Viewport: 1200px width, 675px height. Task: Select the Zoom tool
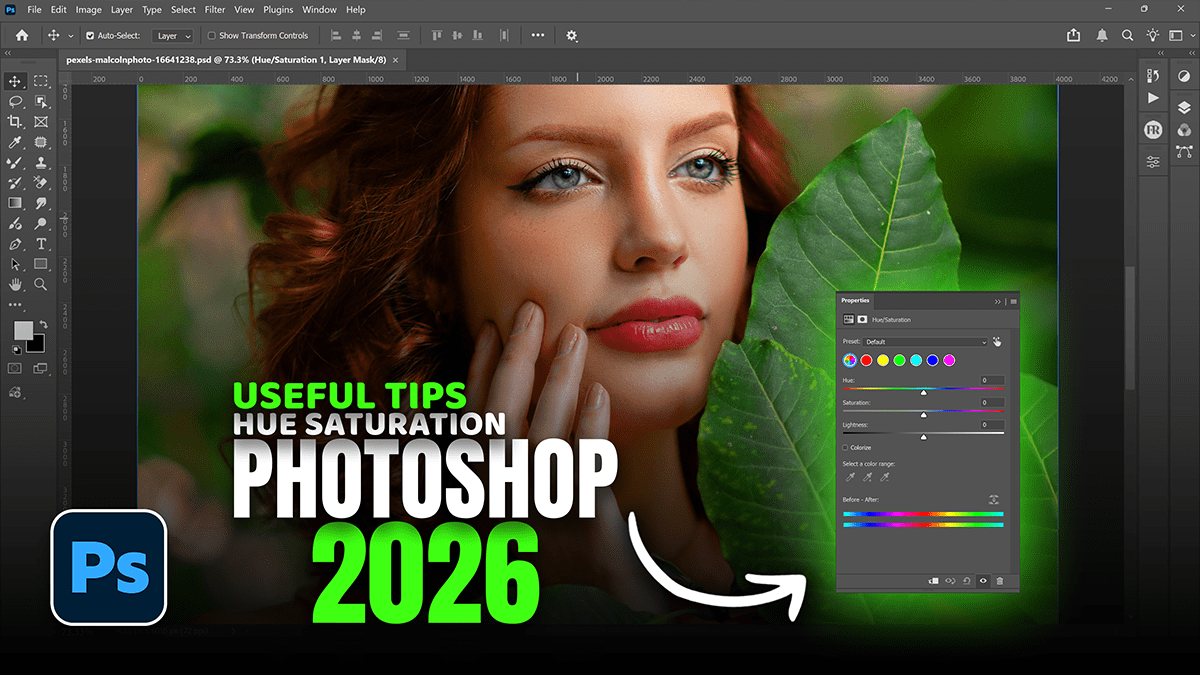(41, 284)
